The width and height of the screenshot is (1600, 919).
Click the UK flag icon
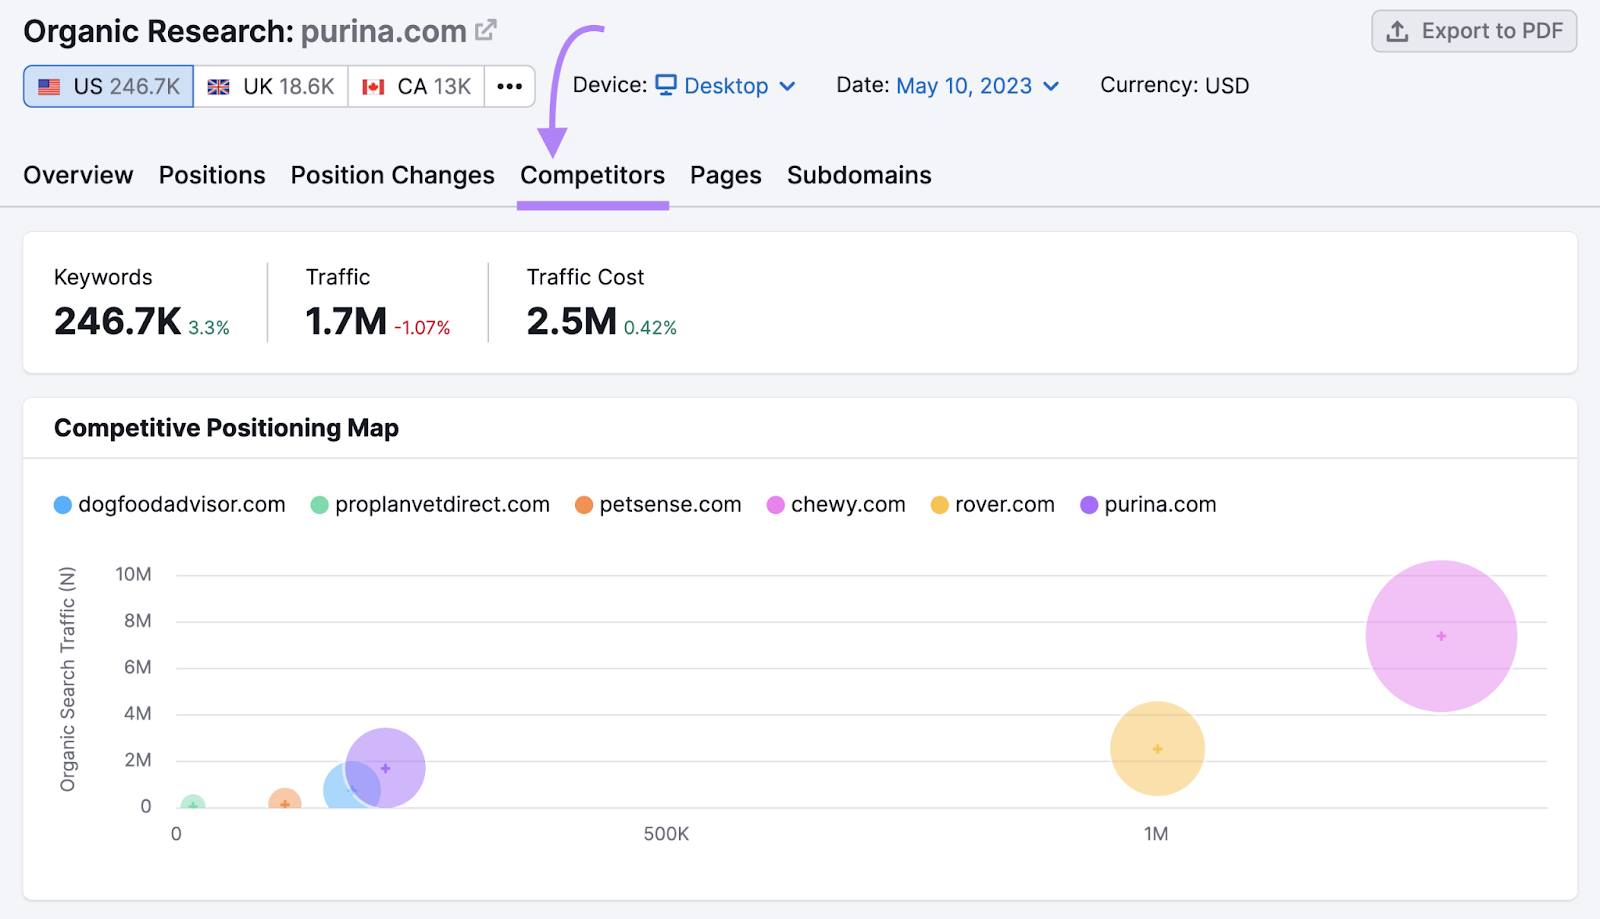pyautogui.click(x=218, y=87)
